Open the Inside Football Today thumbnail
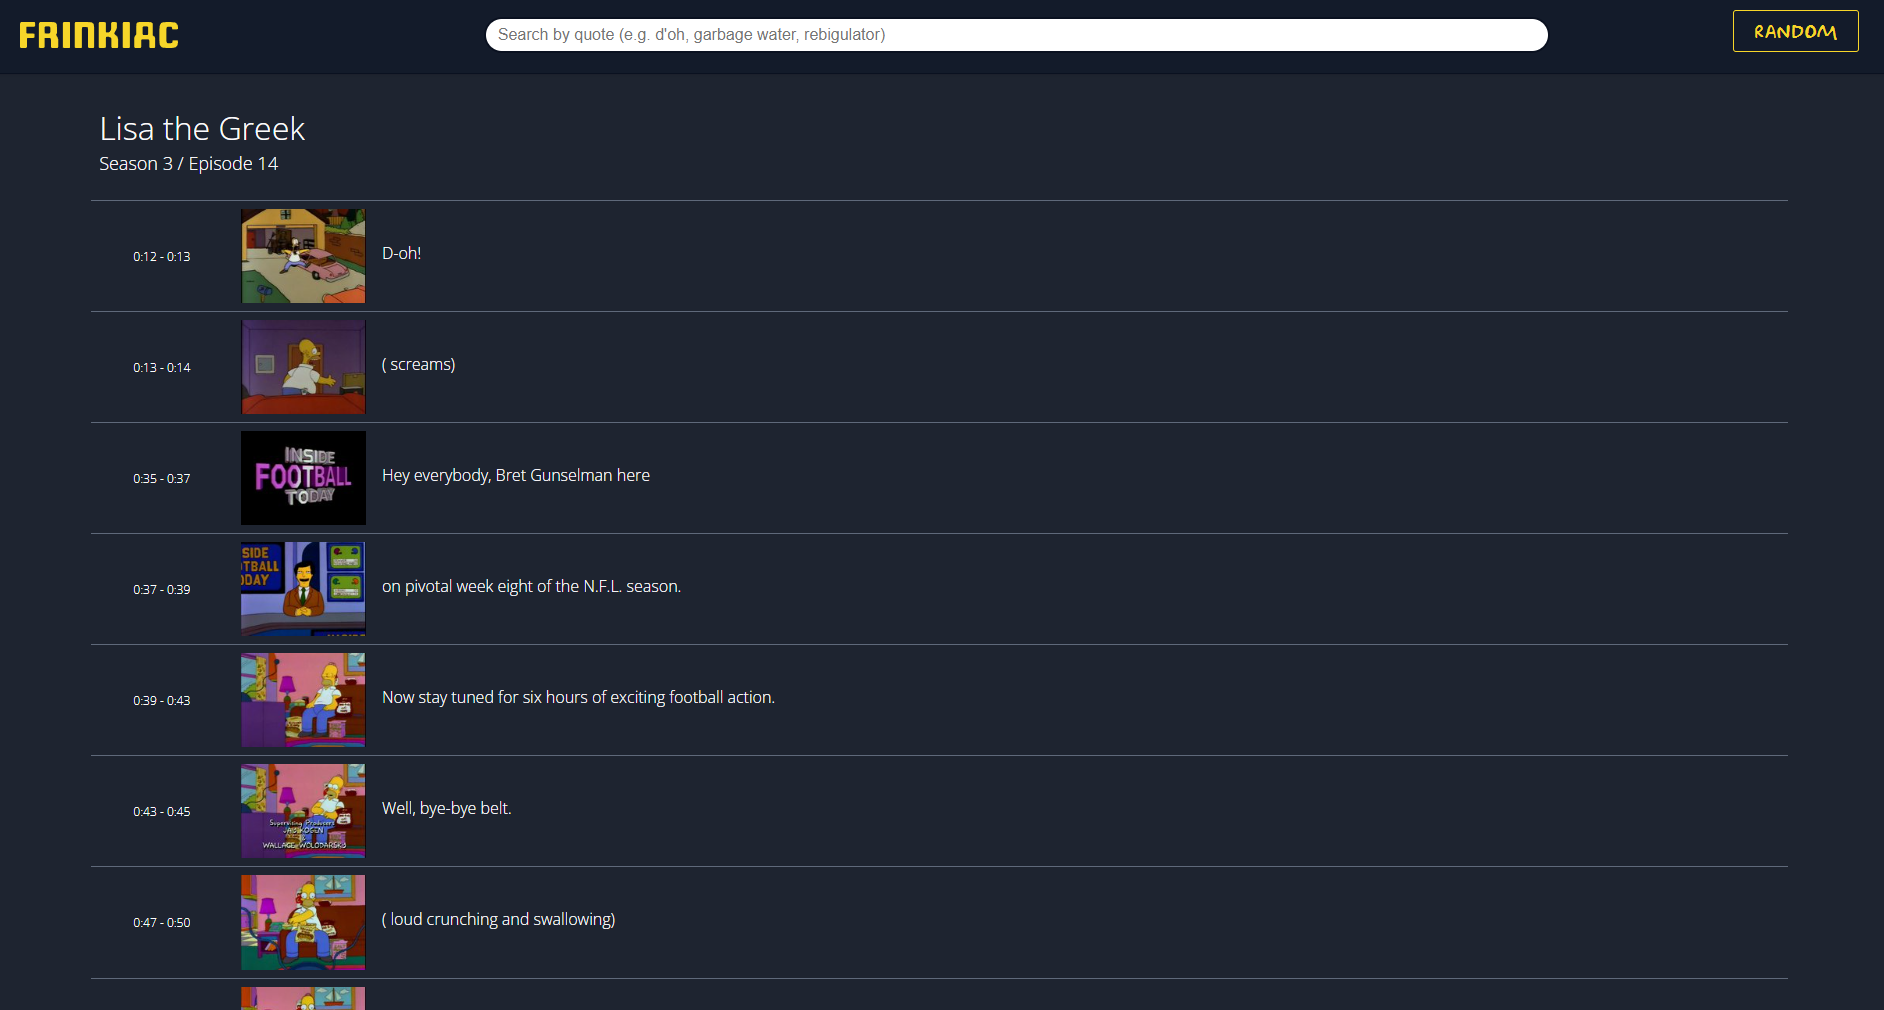 point(303,478)
